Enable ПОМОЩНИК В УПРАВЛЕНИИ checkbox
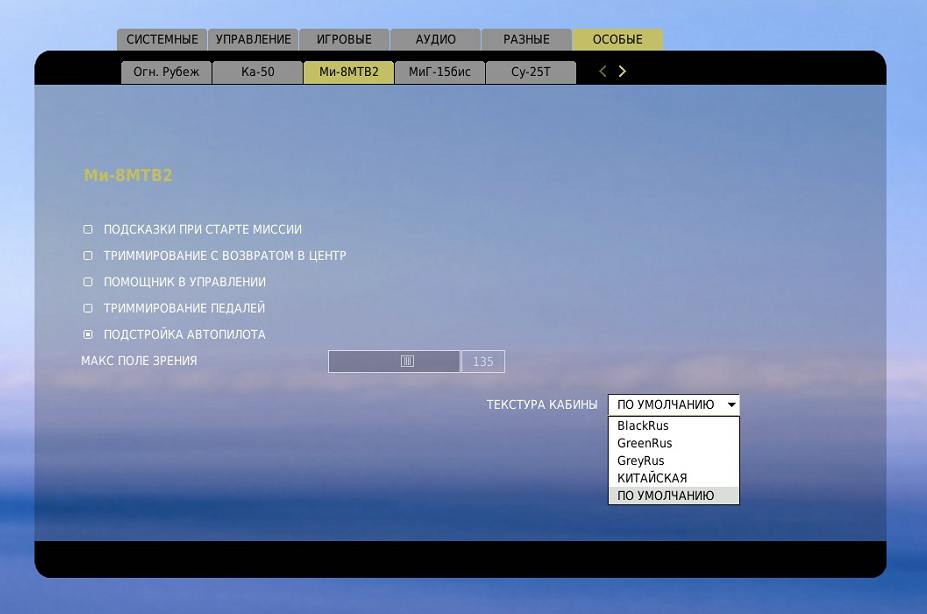 click(88, 282)
